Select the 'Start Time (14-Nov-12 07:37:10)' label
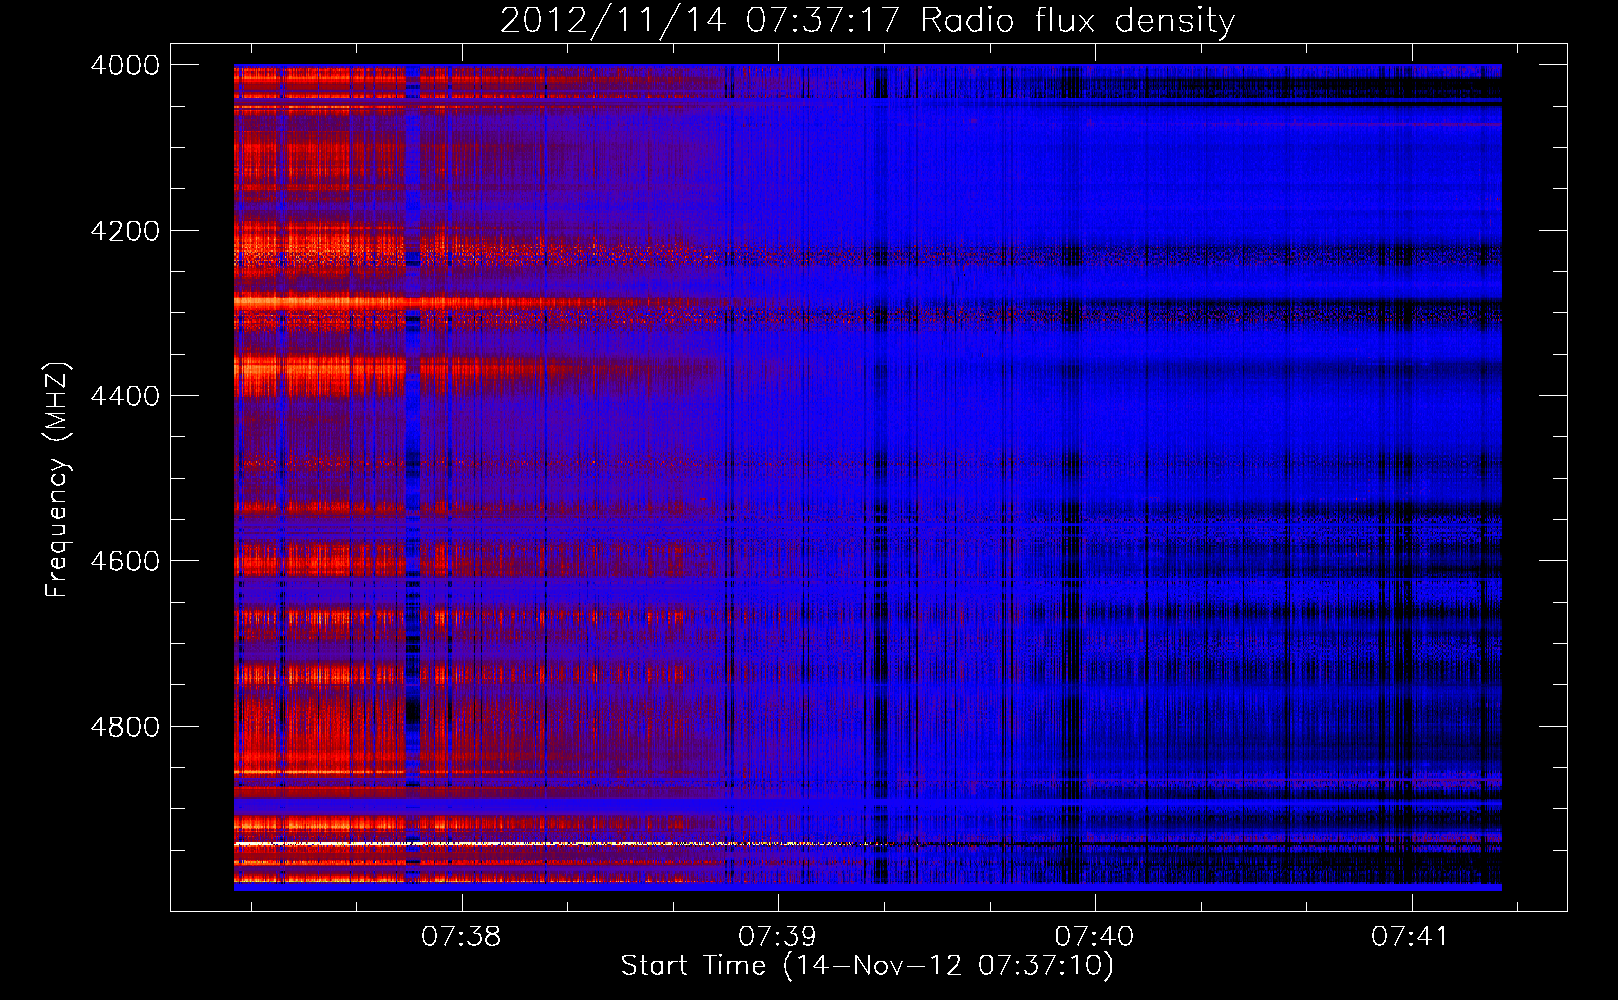 tap(867, 966)
